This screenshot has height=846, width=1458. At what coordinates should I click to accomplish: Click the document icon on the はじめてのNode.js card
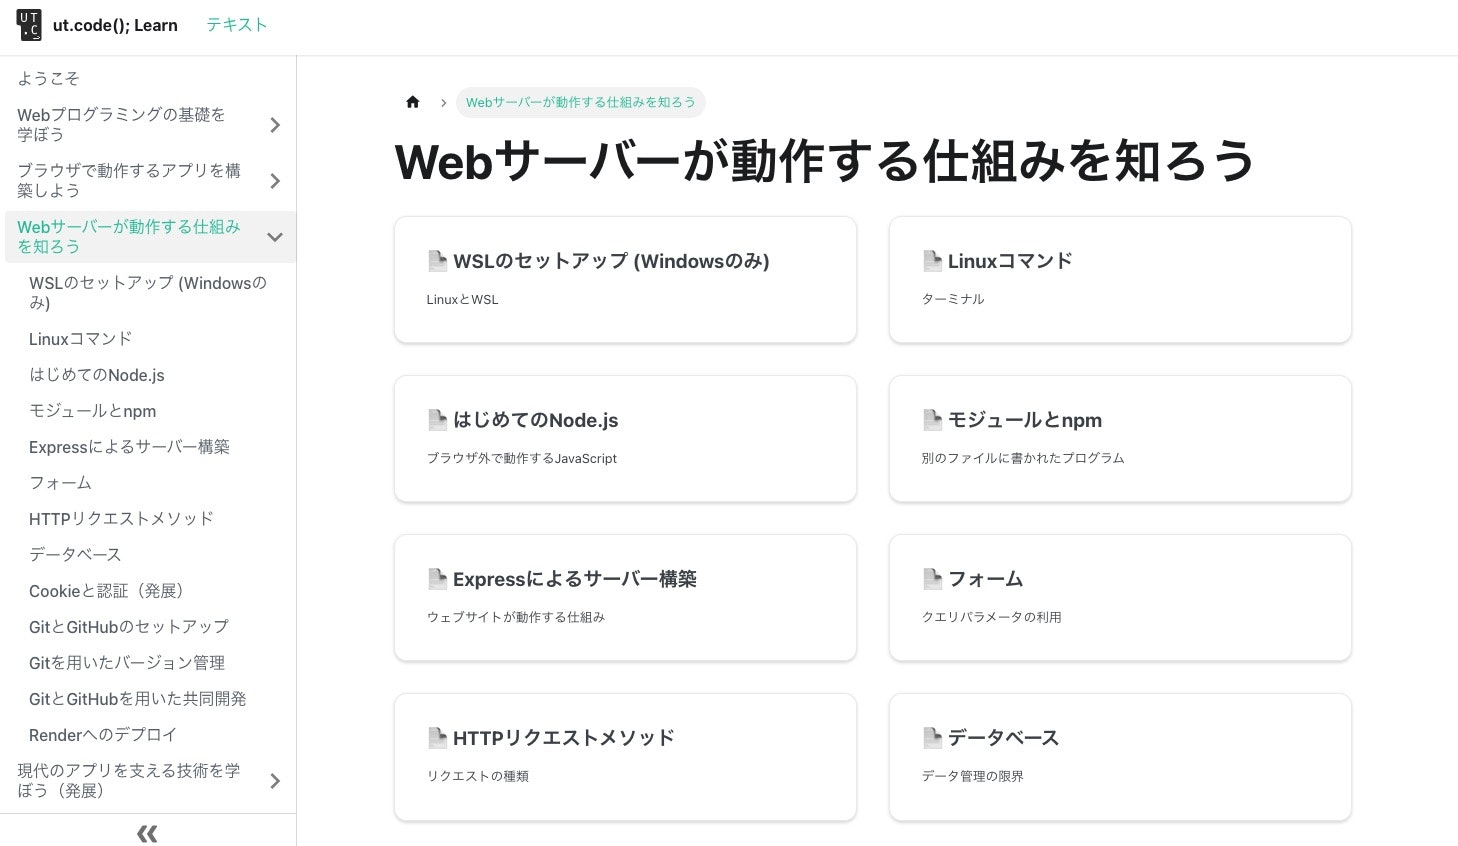438,420
